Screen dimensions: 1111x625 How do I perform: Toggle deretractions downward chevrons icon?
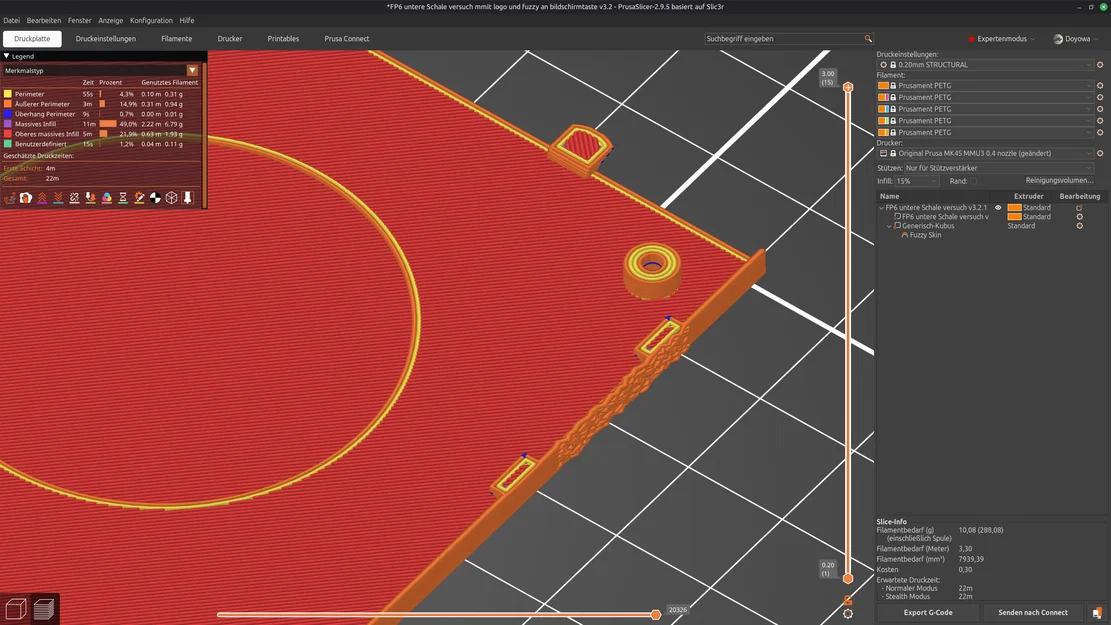point(58,198)
